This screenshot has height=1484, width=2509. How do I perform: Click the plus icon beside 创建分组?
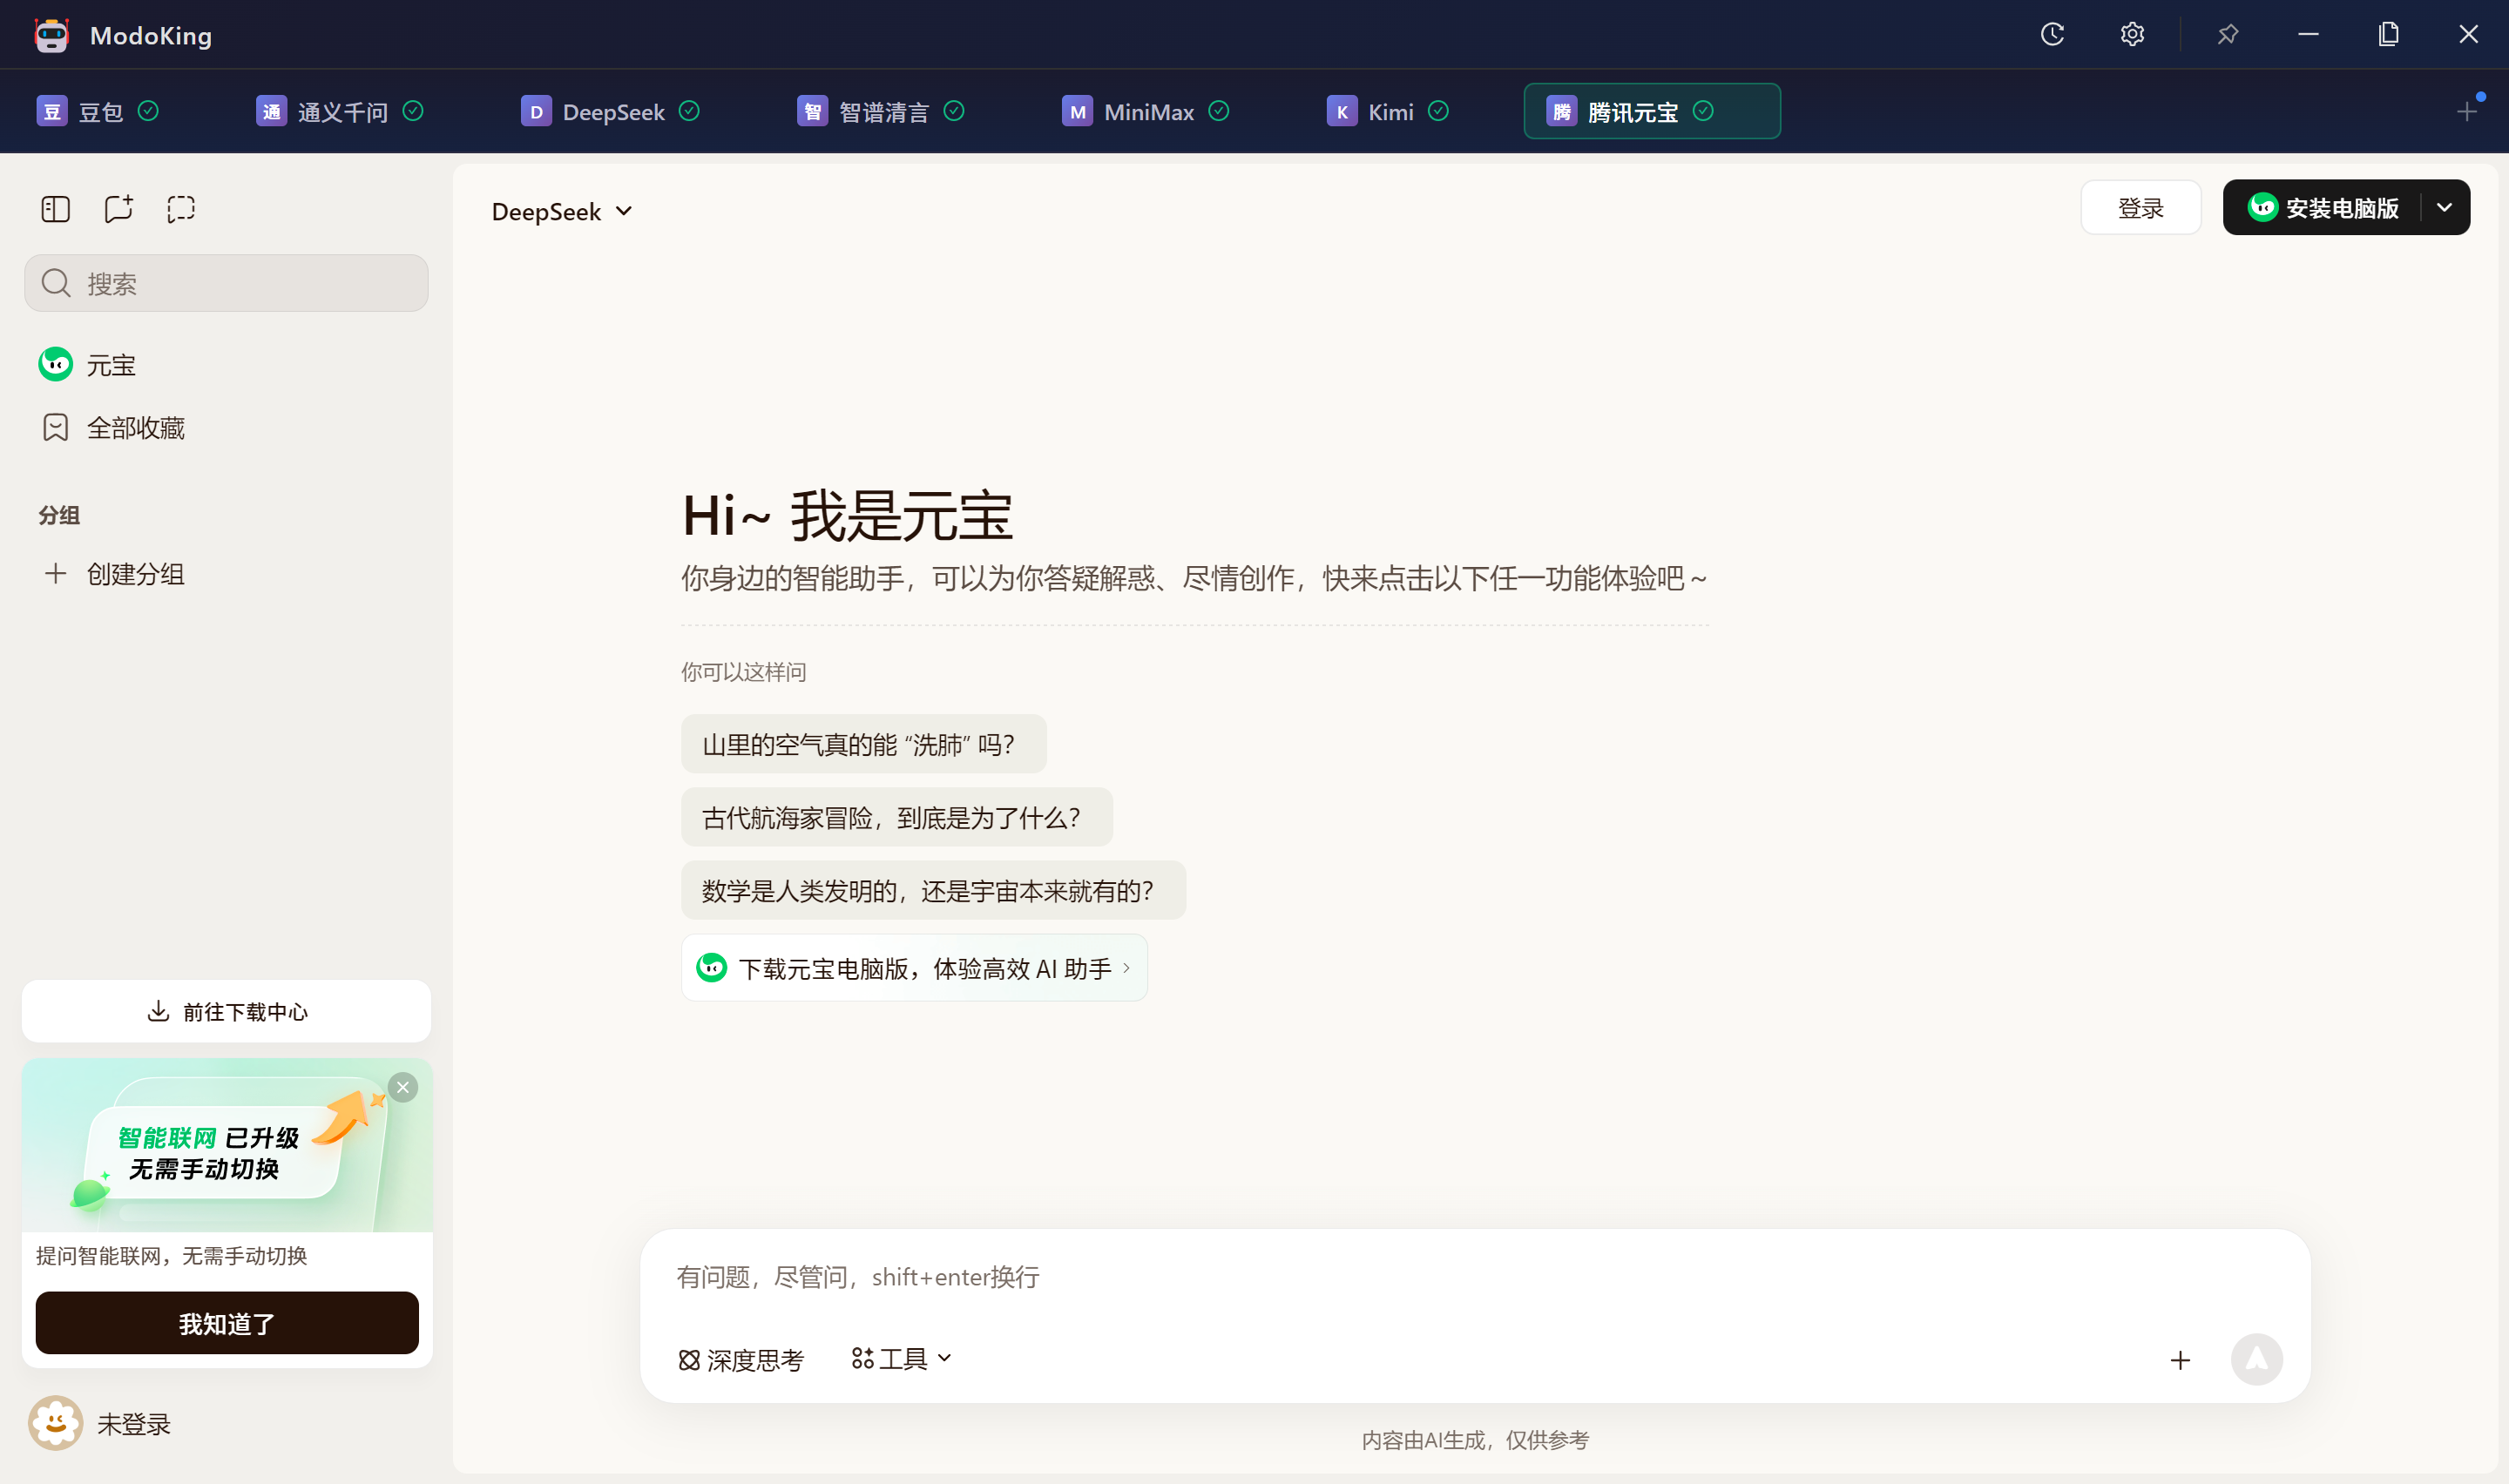click(x=56, y=573)
